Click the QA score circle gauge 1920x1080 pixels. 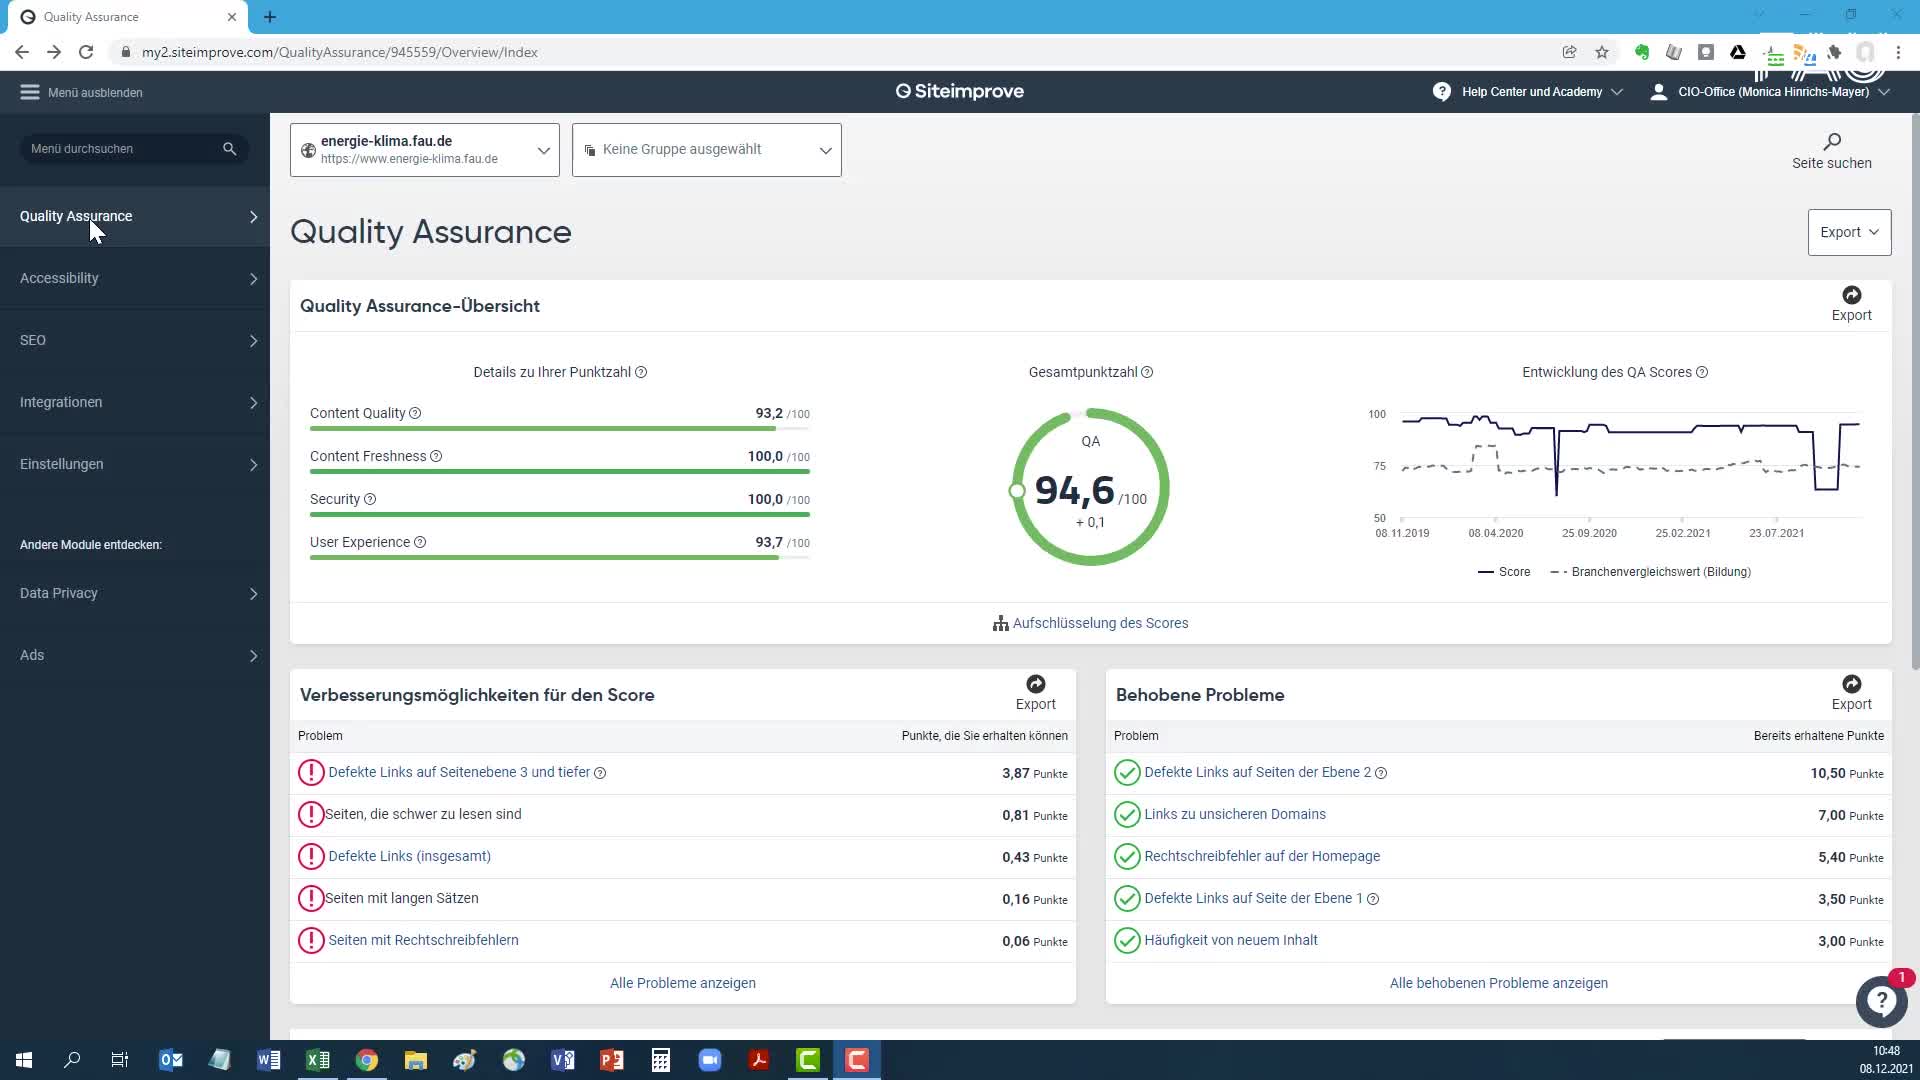pos(1090,487)
